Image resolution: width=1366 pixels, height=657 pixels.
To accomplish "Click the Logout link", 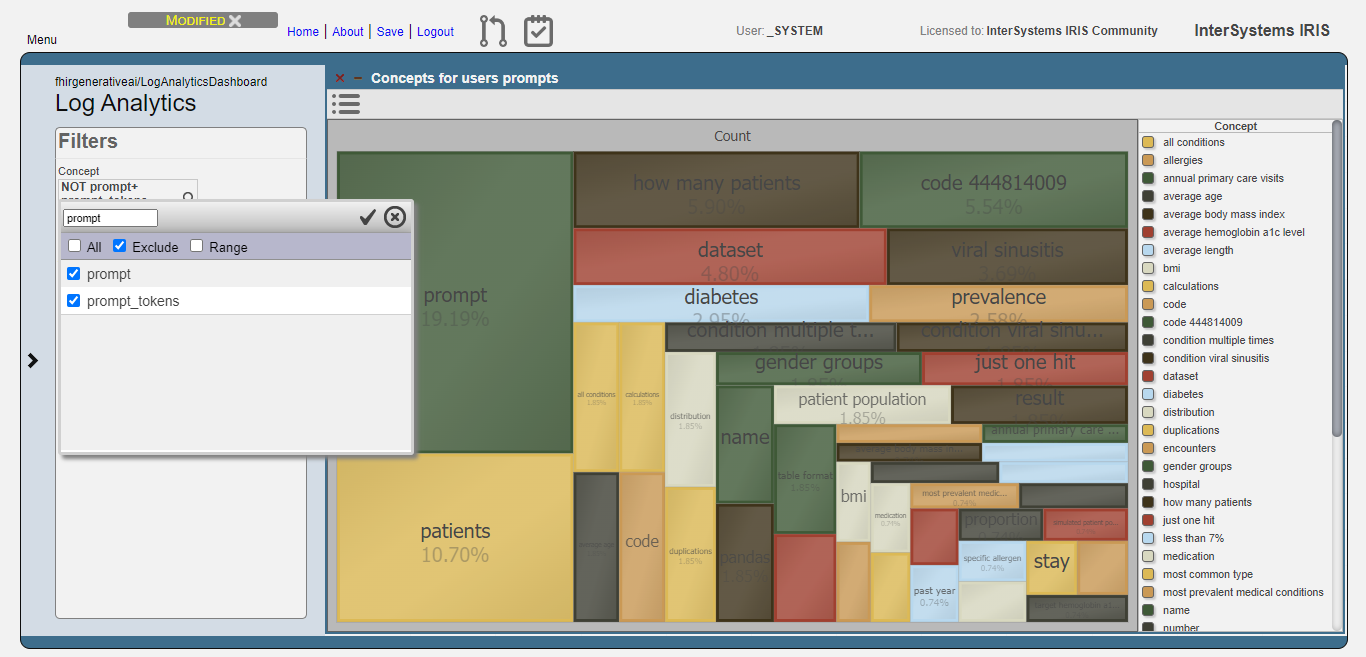I will pyautogui.click(x=435, y=32).
